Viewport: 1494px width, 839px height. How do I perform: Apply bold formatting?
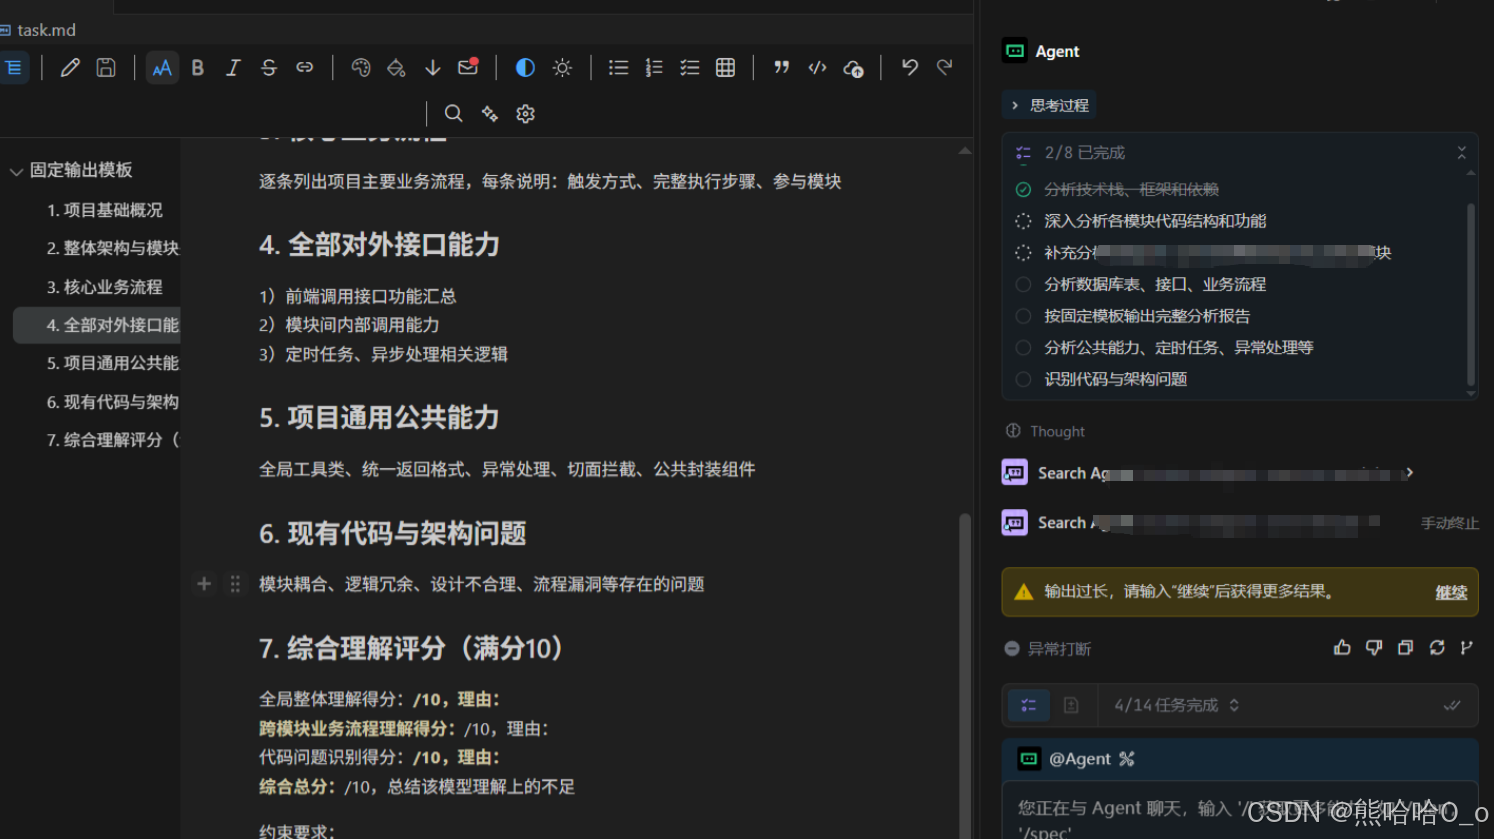point(197,68)
